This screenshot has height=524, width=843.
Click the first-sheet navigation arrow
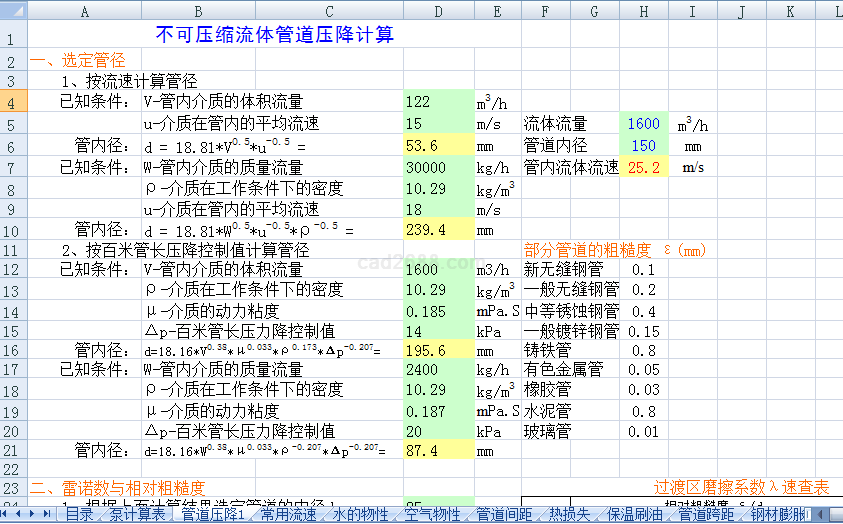click(8, 514)
